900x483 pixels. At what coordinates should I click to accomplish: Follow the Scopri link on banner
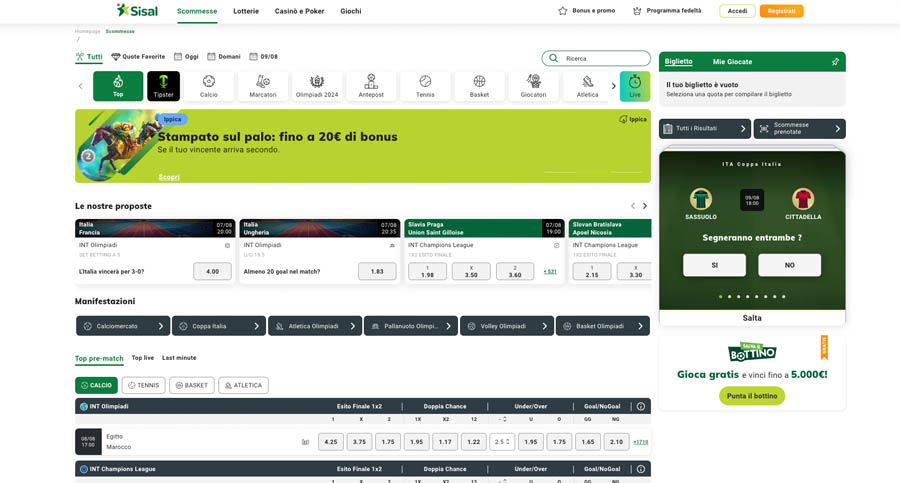coord(169,177)
